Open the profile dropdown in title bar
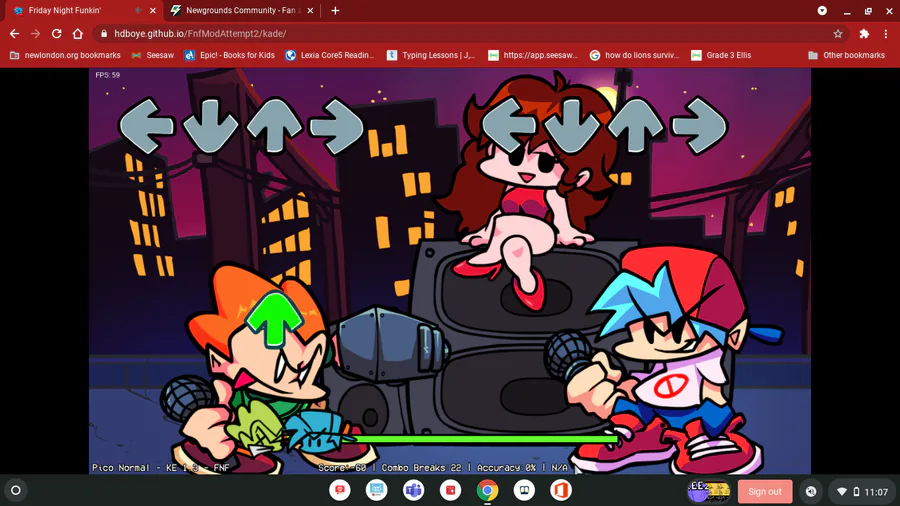Viewport: 900px width, 506px height. (822, 10)
